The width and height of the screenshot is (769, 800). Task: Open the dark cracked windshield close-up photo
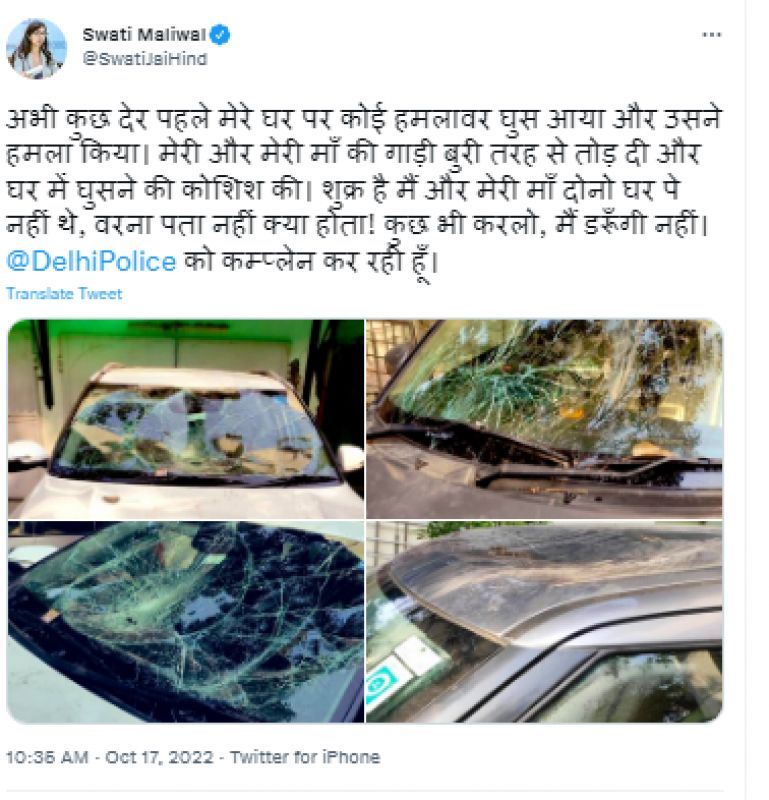pos(186,622)
